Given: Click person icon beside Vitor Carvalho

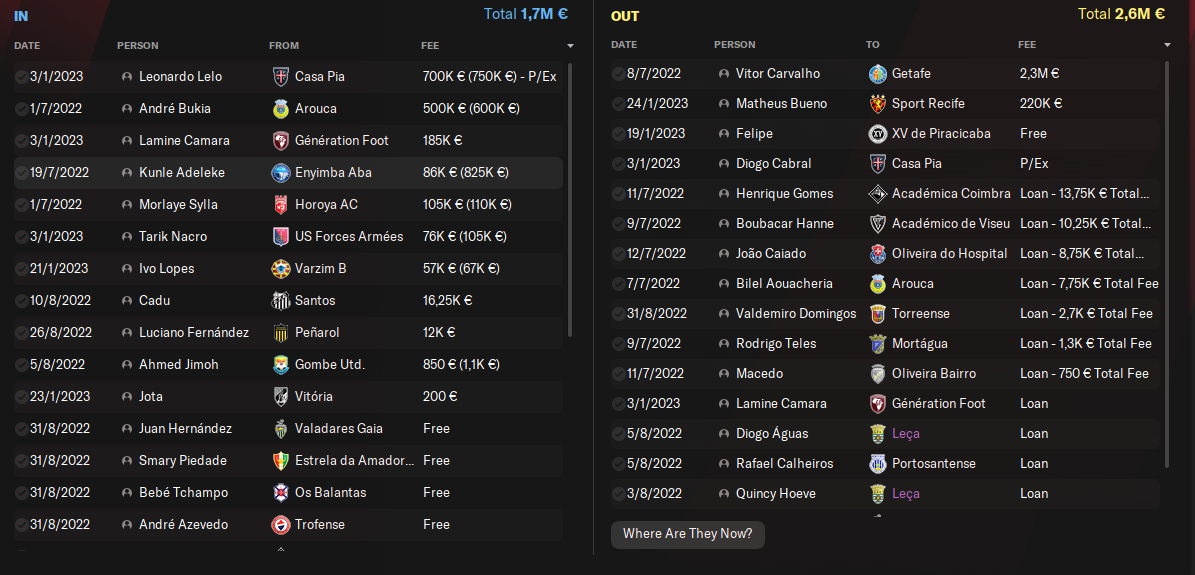Looking at the screenshot, I should (724, 74).
